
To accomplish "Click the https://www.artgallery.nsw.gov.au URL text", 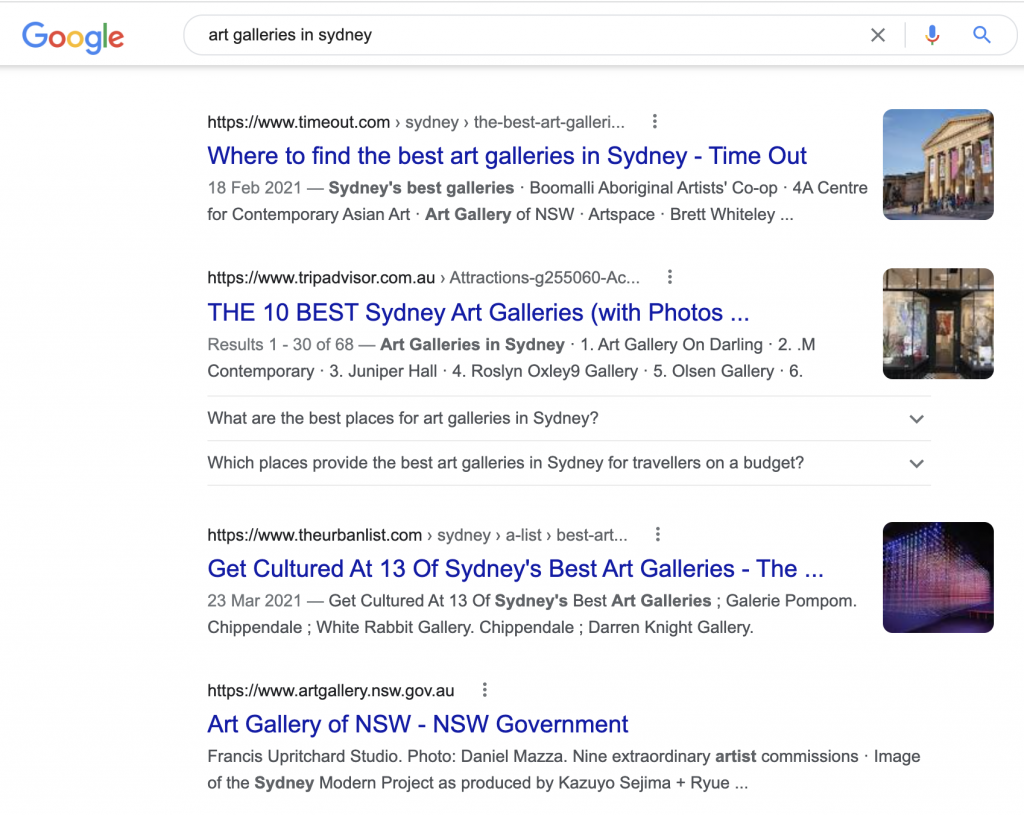I will tap(330, 690).
